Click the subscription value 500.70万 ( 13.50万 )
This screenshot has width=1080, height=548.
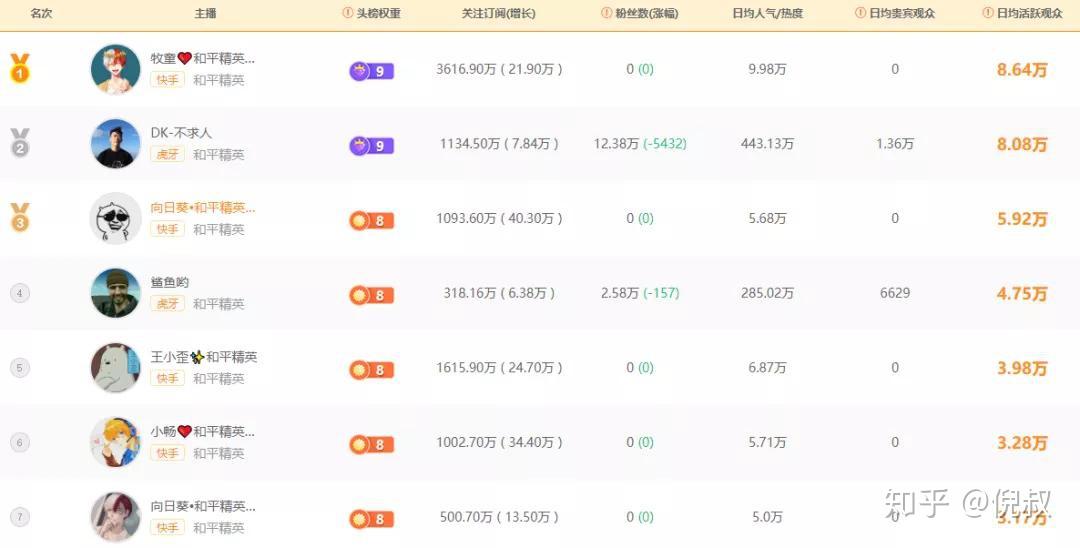coord(499,516)
